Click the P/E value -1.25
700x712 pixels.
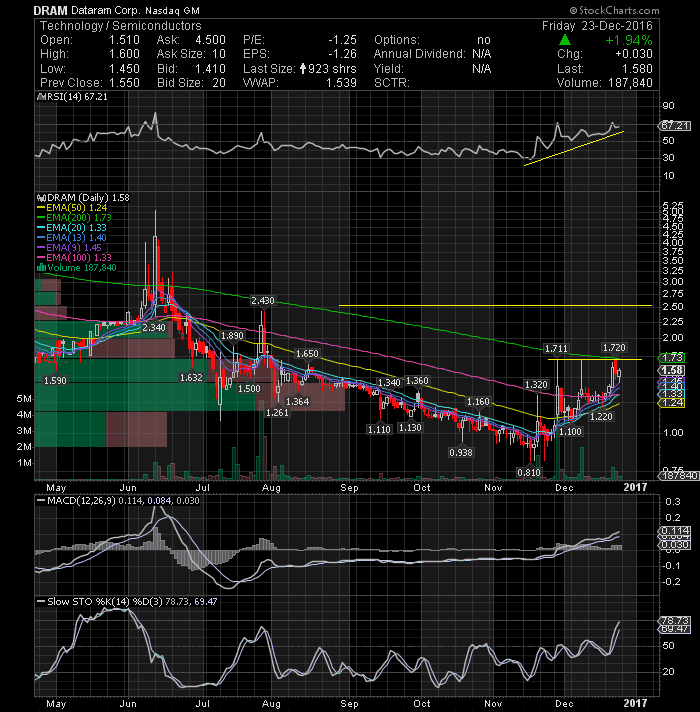pyautogui.click(x=342, y=40)
